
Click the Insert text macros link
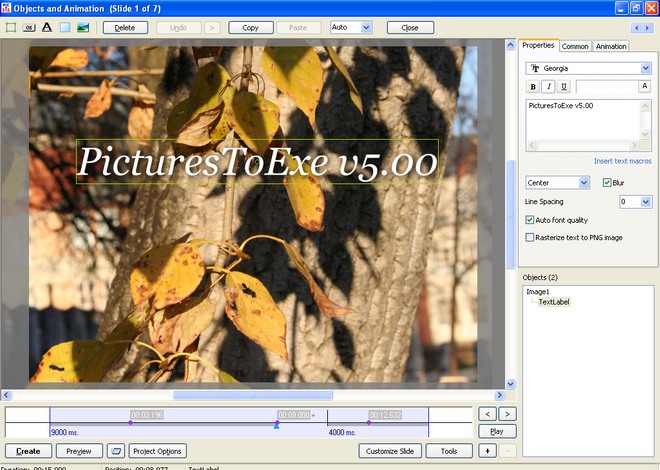pos(623,161)
